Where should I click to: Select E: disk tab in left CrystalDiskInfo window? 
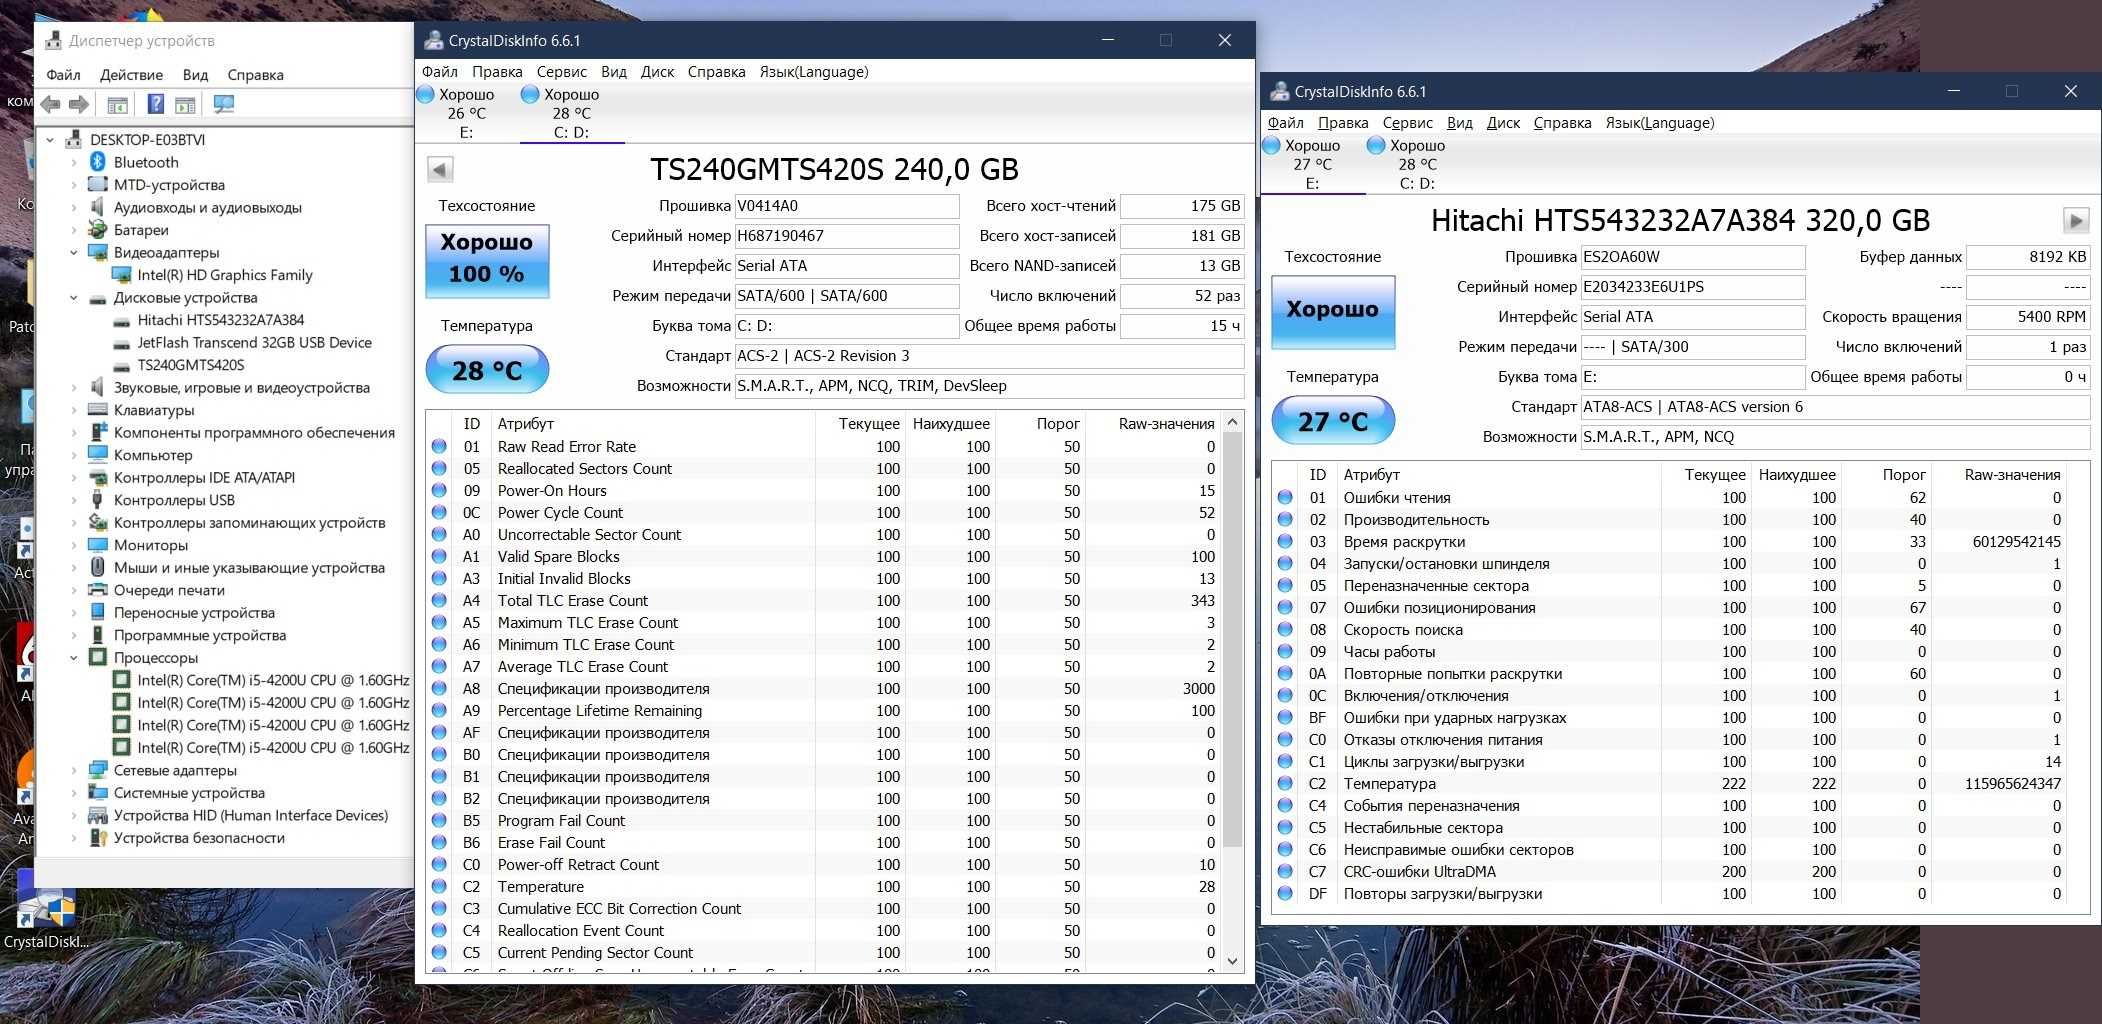click(x=466, y=113)
